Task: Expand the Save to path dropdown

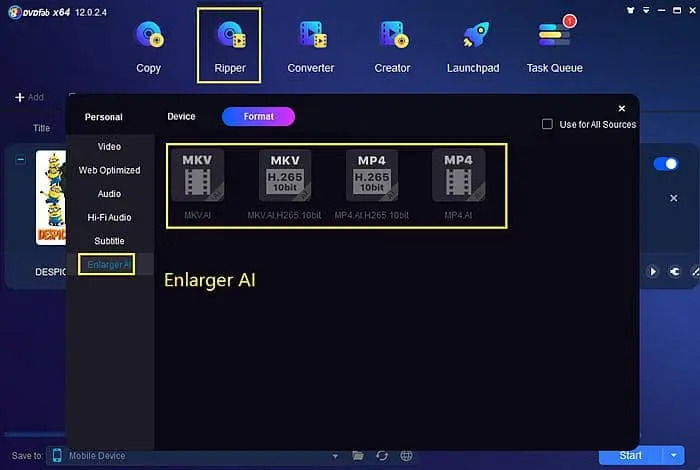Action: (x=335, y=456)
